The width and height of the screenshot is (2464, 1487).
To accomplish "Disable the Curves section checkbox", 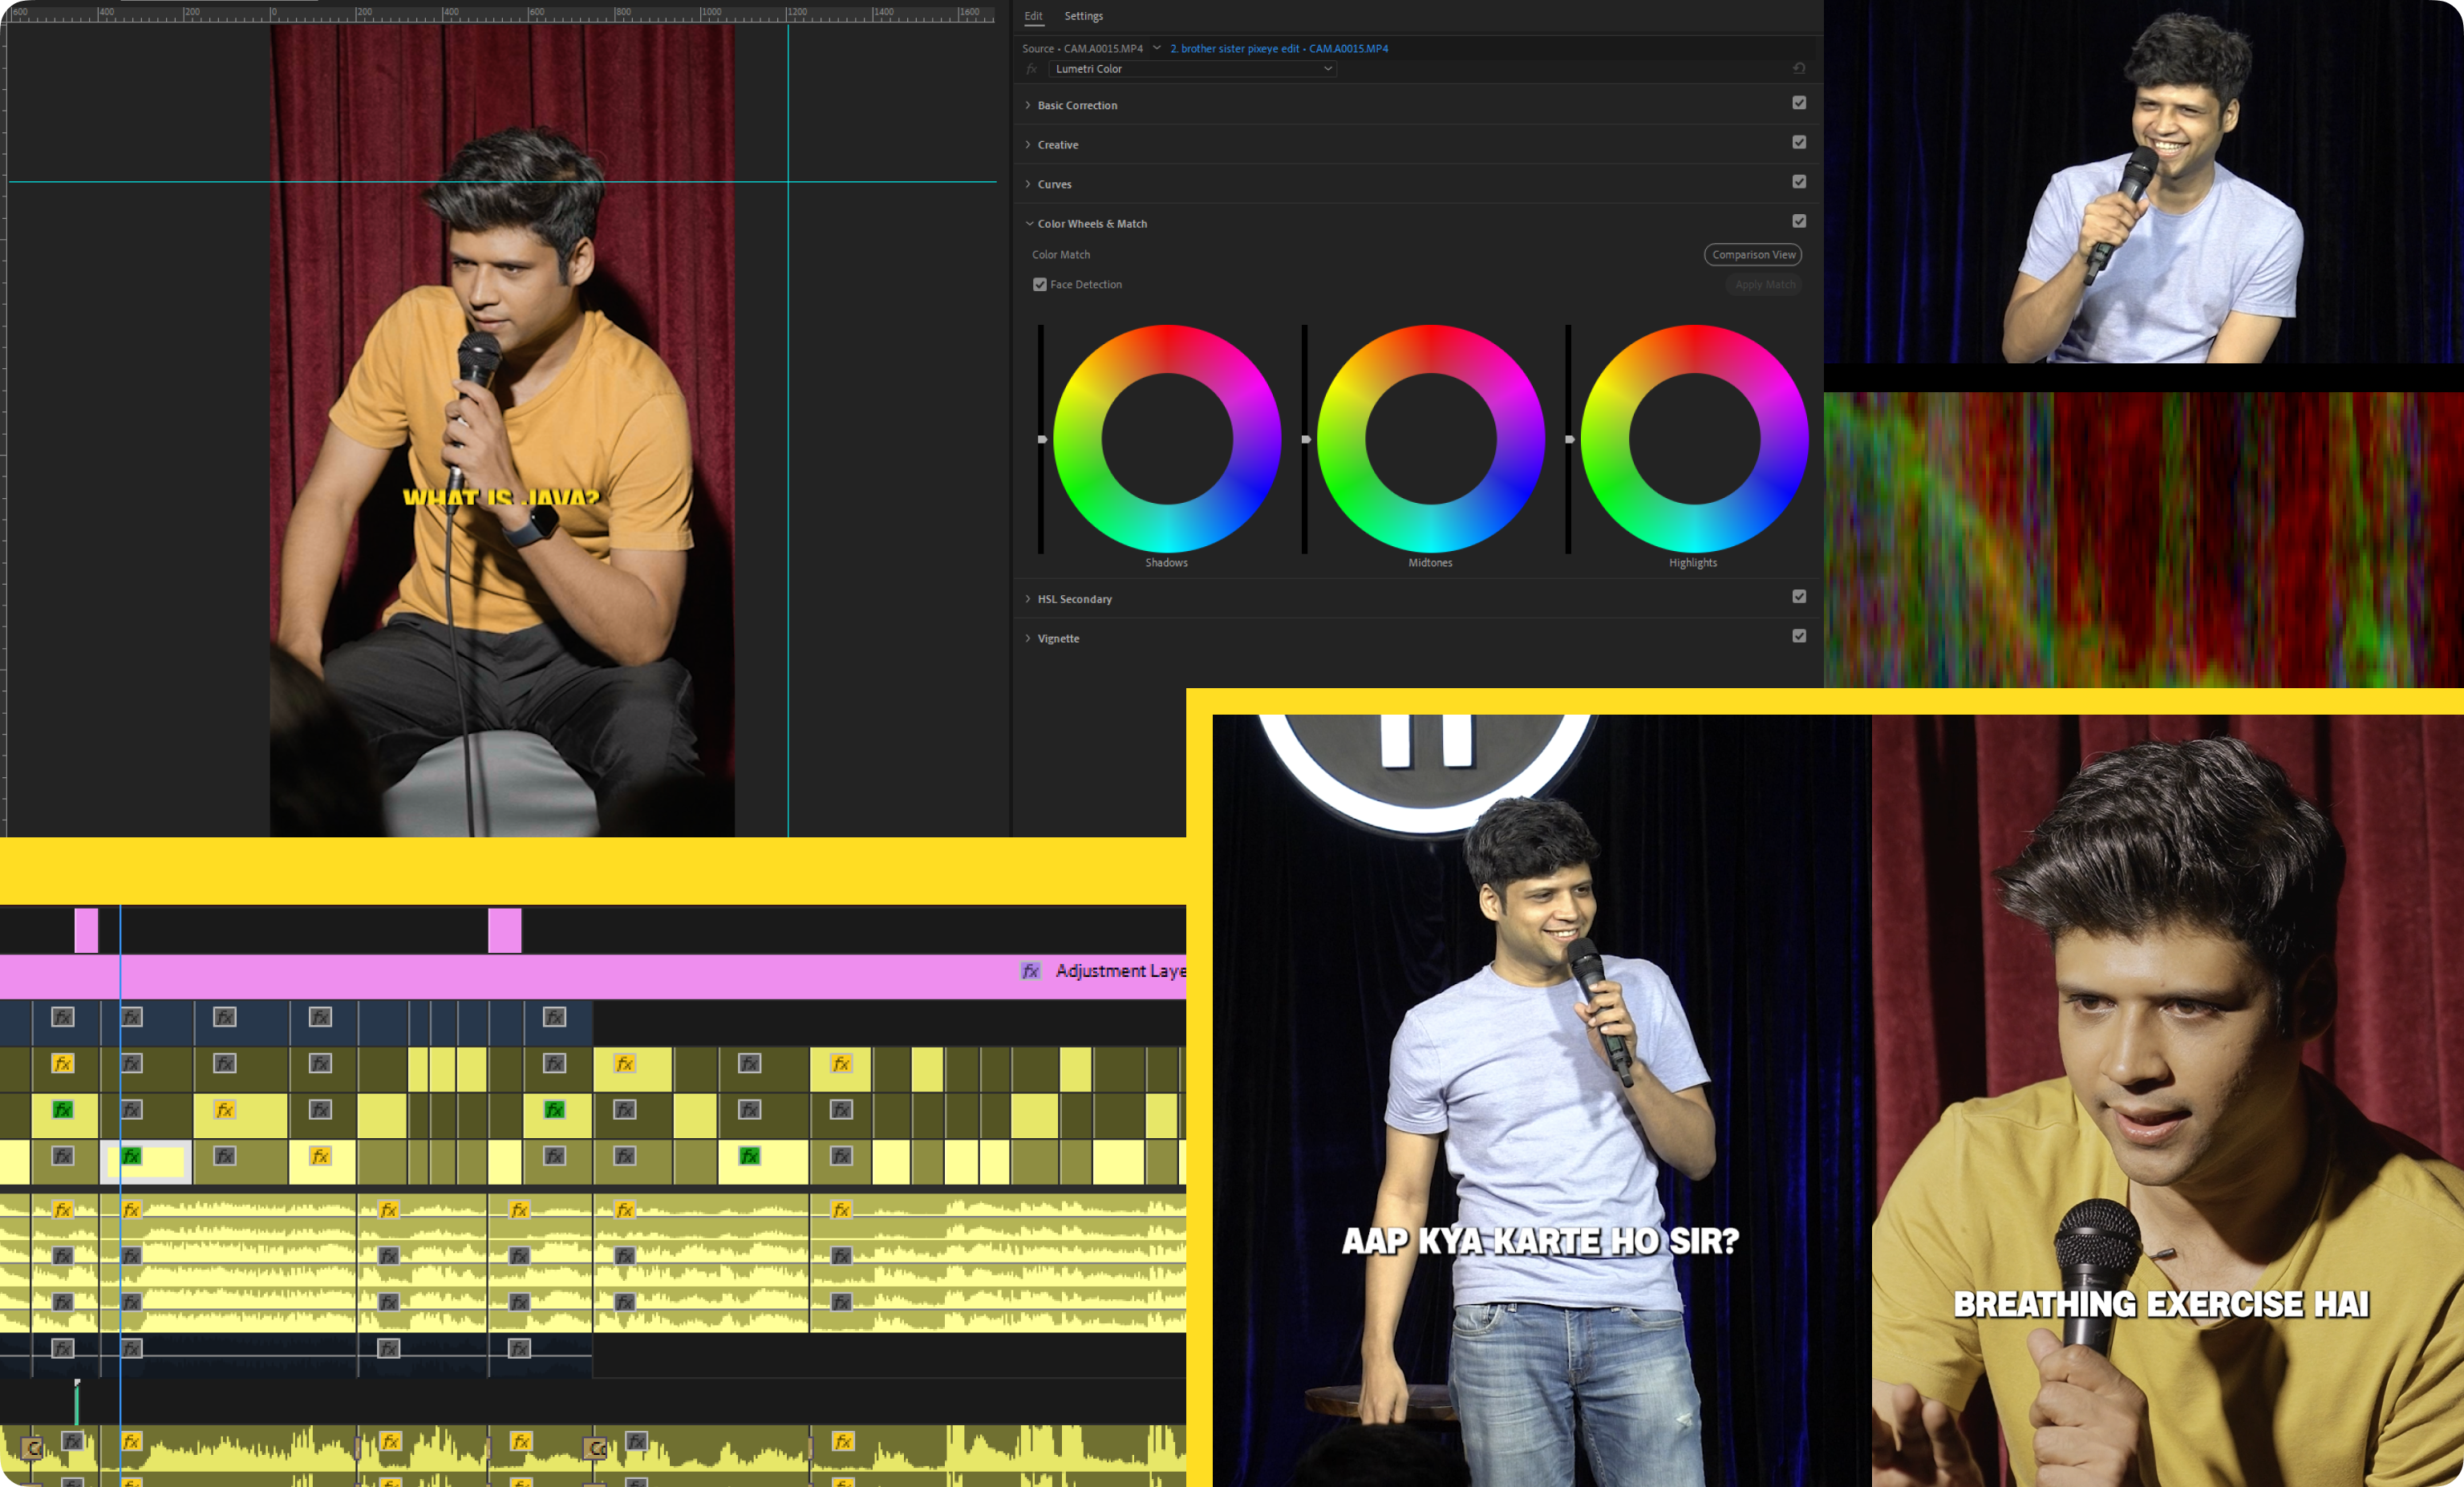I will click(1799, 182).
